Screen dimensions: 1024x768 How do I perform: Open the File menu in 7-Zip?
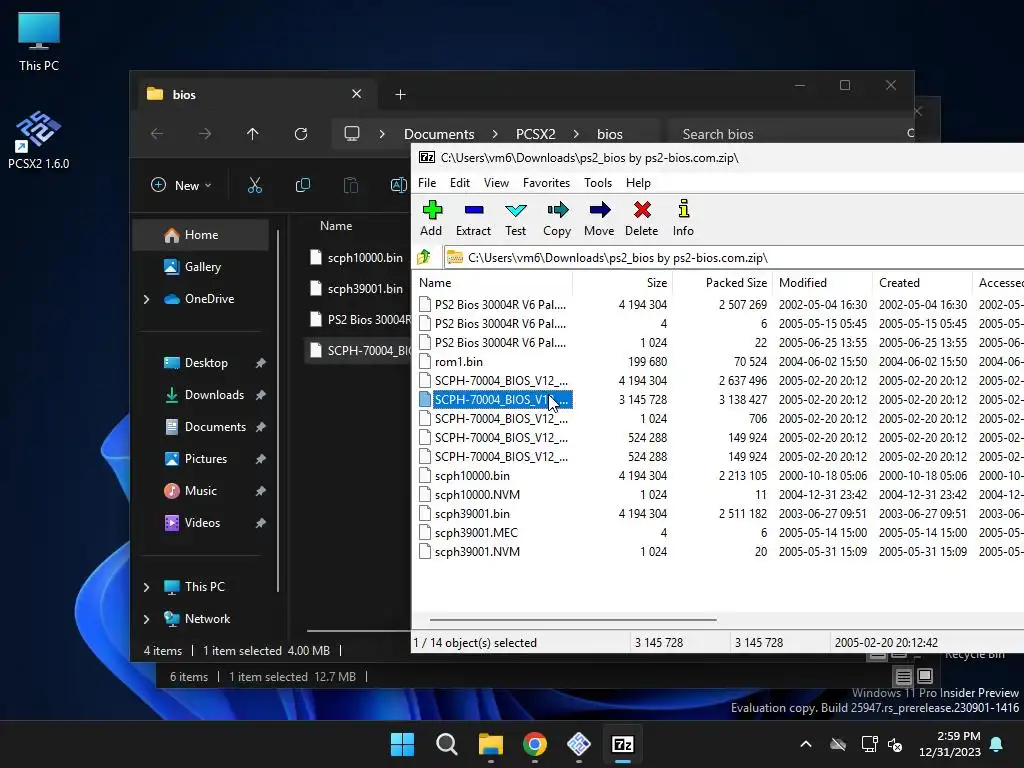point(427,183)
